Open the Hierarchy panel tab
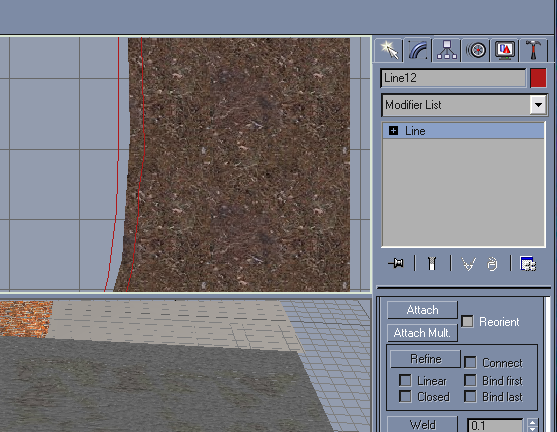Screen dimensions: 557x432 click(447, 50)
